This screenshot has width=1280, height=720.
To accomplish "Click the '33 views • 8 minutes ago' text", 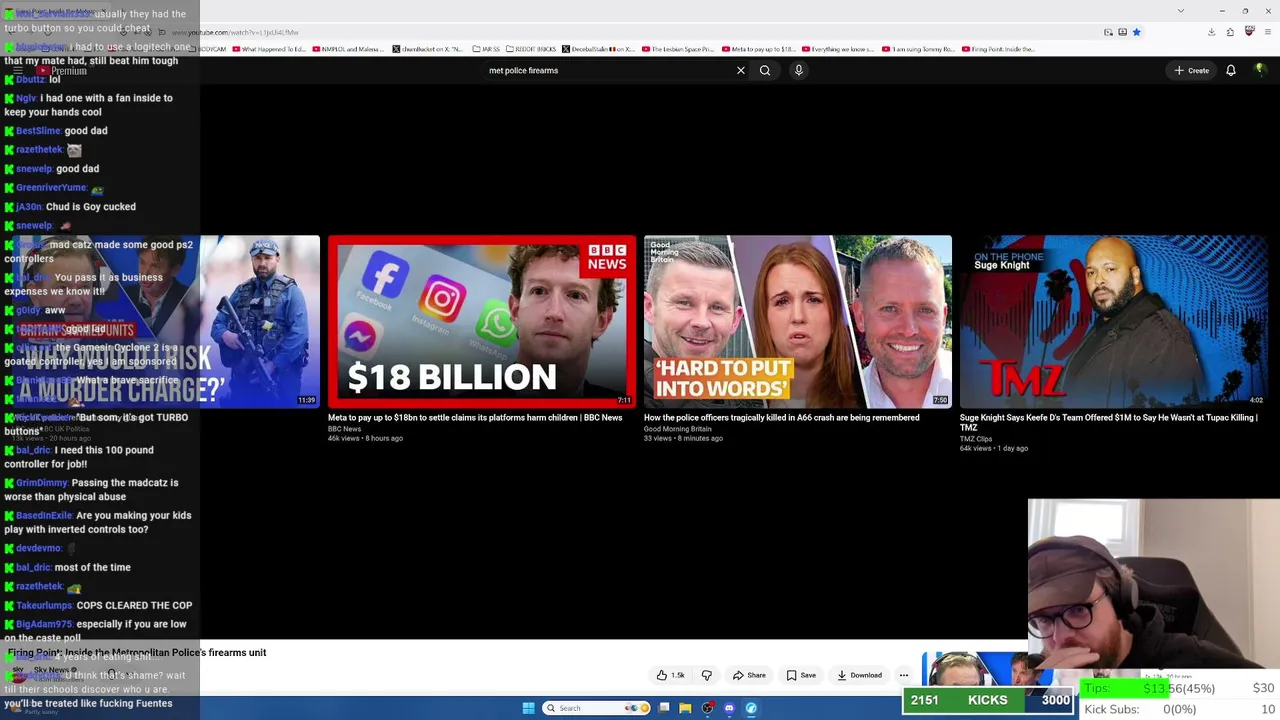I will point(683,439).
